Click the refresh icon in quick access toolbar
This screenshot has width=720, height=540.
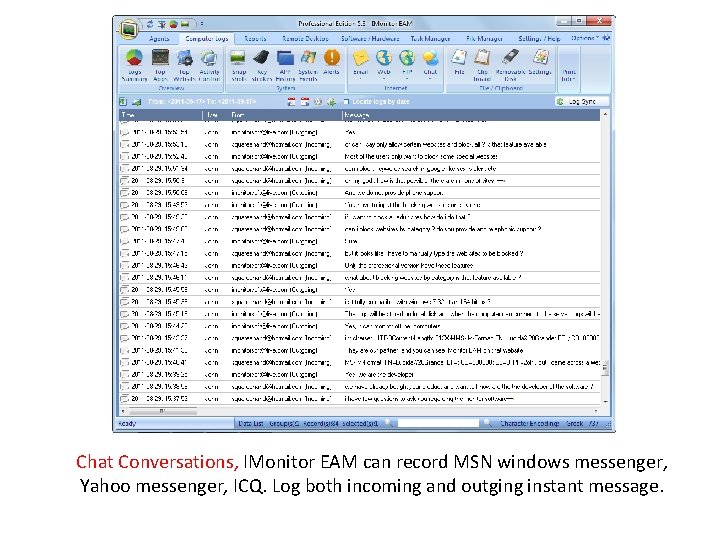(x=150, y=23)
